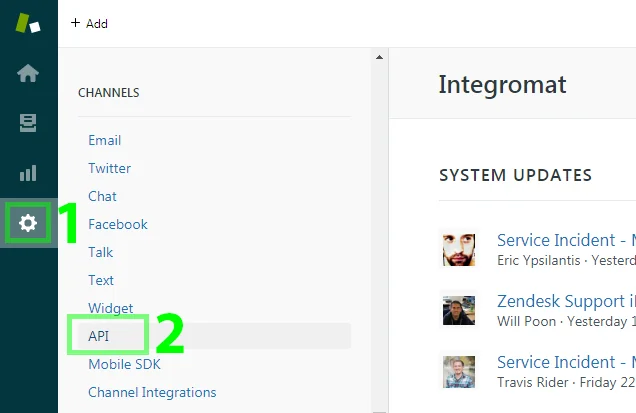636x413 pixels.
Task: Click Will Poon avatar thumbnail
Action: (x=459, y=311)
